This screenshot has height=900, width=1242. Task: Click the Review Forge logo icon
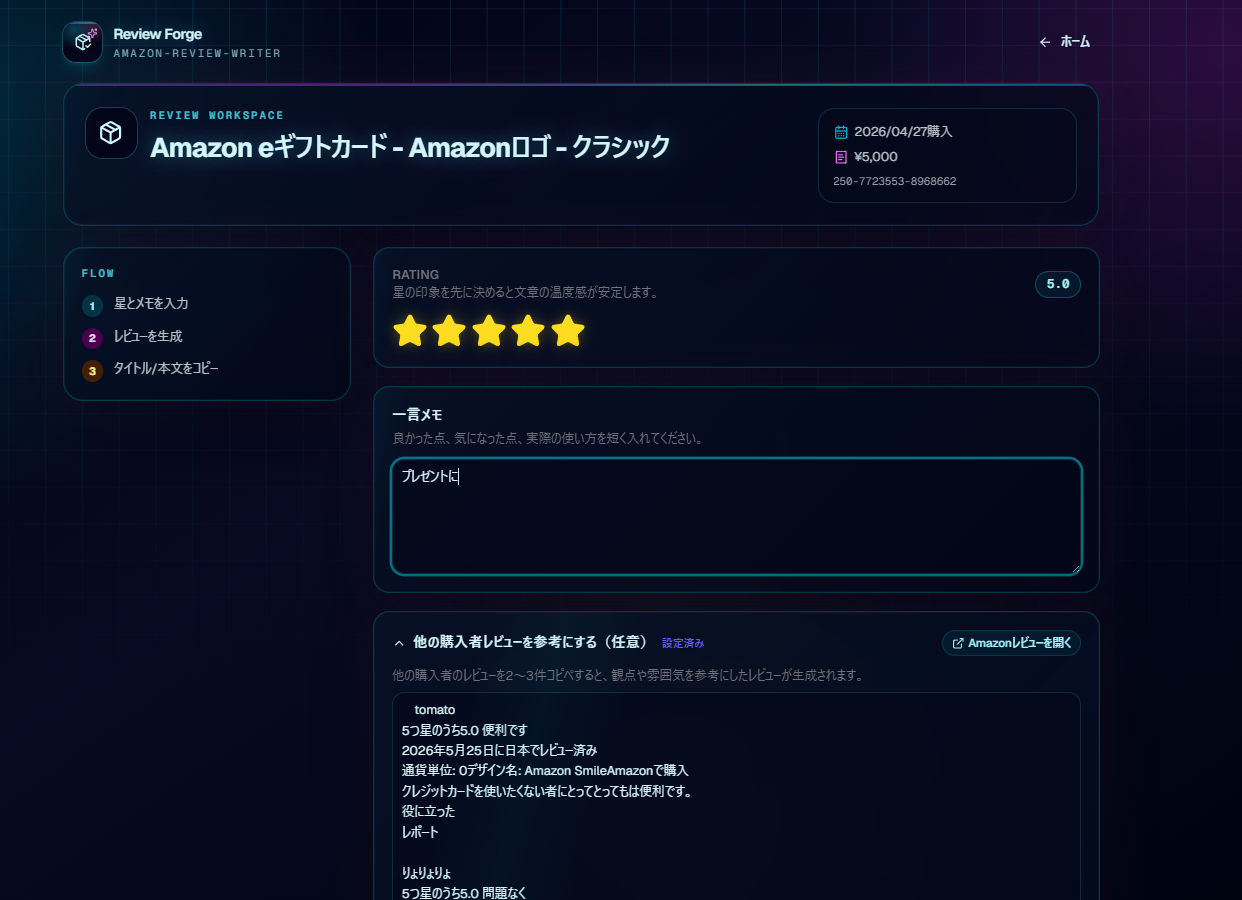(x=82, y=42)
